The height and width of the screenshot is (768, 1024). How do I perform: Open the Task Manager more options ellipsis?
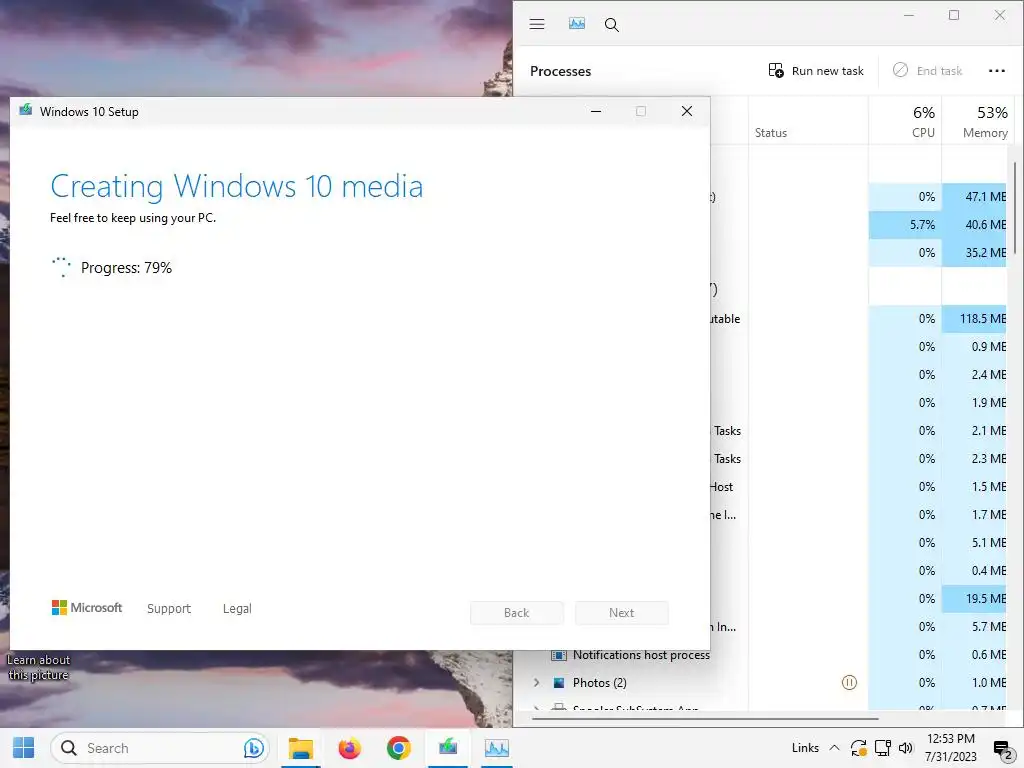point(997,71)
